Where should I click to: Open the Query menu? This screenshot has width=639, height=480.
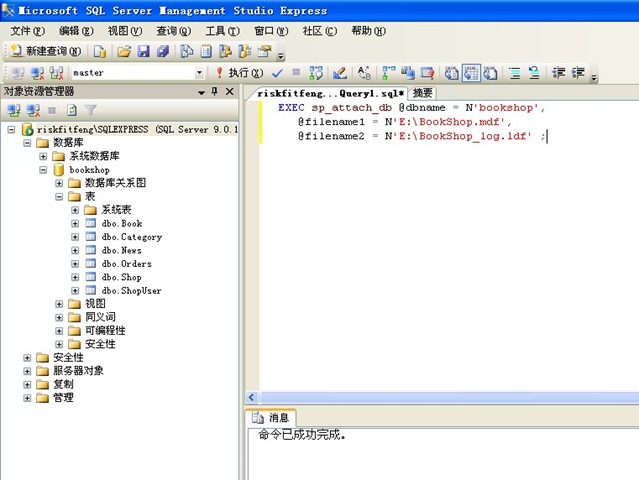[174, 31]
